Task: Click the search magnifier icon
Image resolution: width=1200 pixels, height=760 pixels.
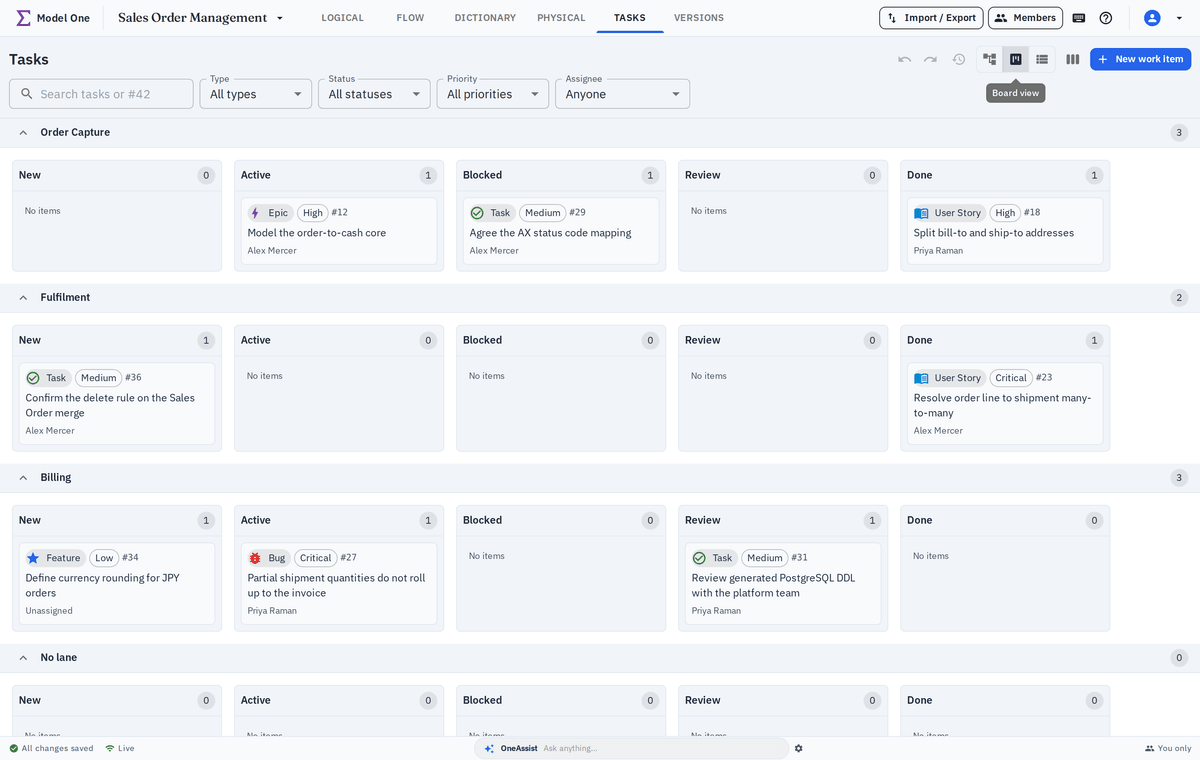Action: [25, 94]
